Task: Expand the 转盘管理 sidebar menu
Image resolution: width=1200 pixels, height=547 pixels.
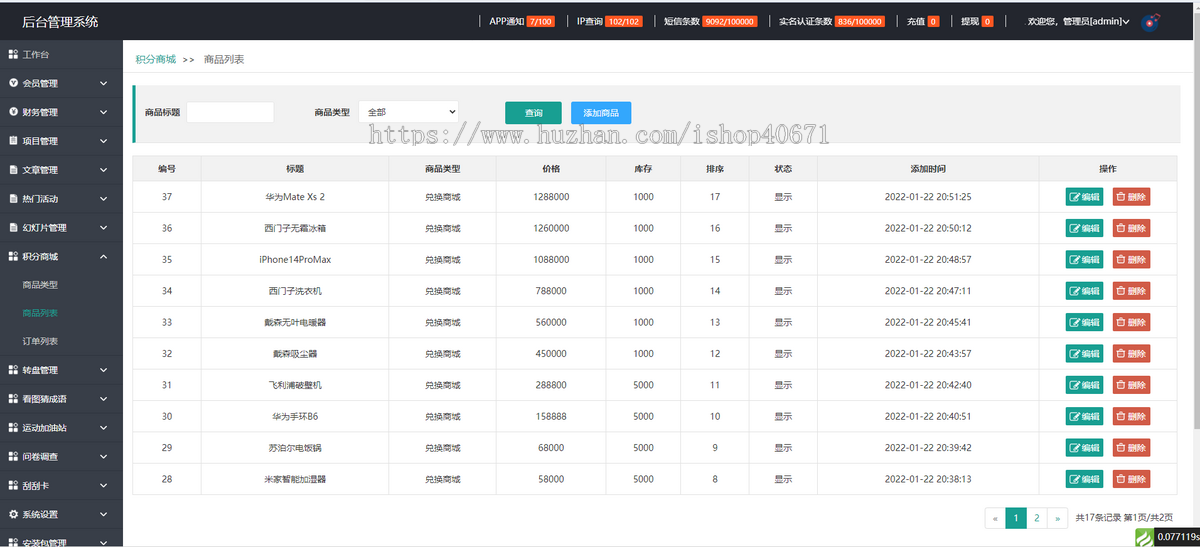Action: point(103,370)
